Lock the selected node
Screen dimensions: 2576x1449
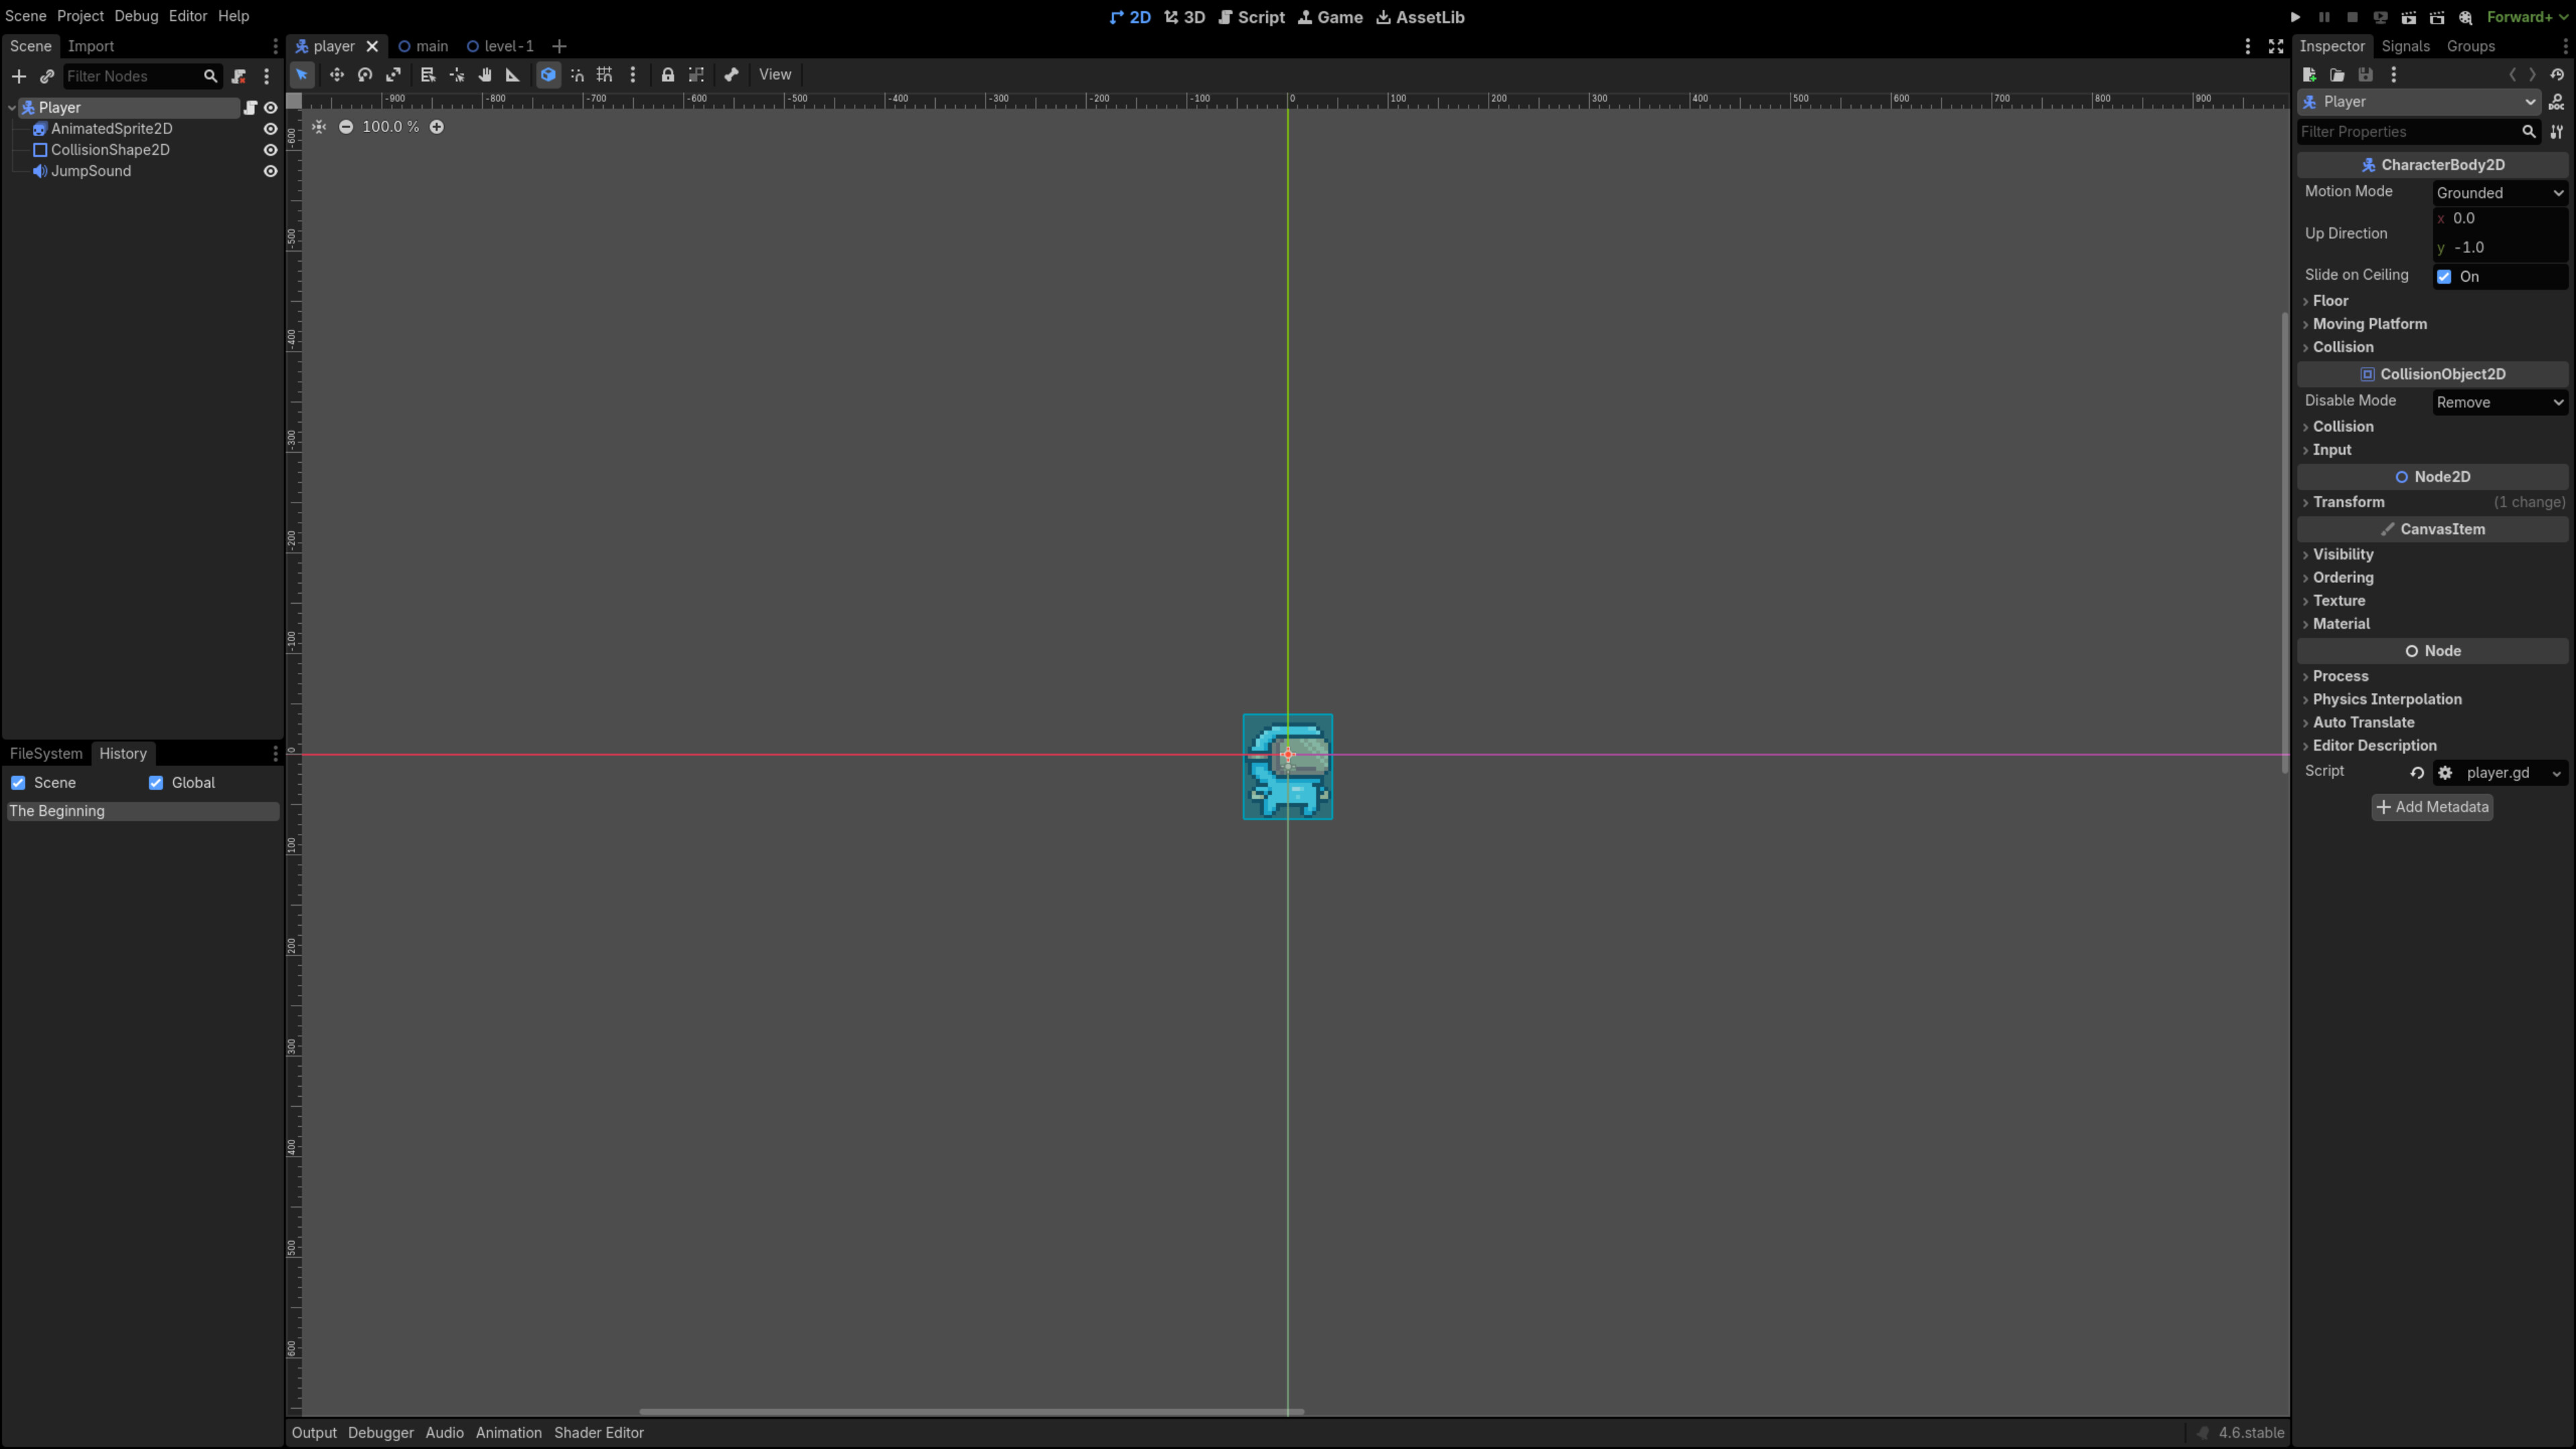[668, 75]
